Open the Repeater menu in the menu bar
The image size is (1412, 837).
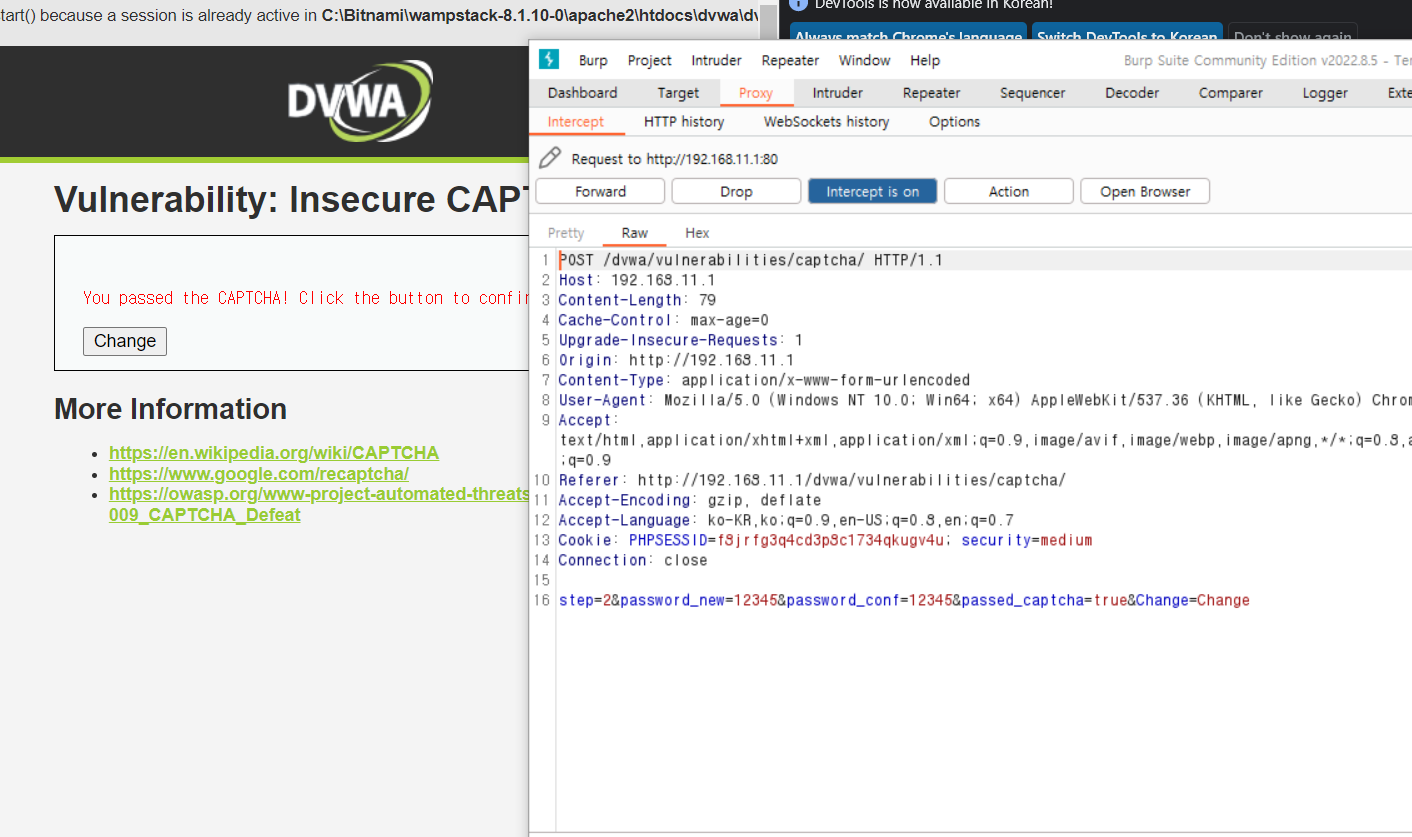pos(790,60)
